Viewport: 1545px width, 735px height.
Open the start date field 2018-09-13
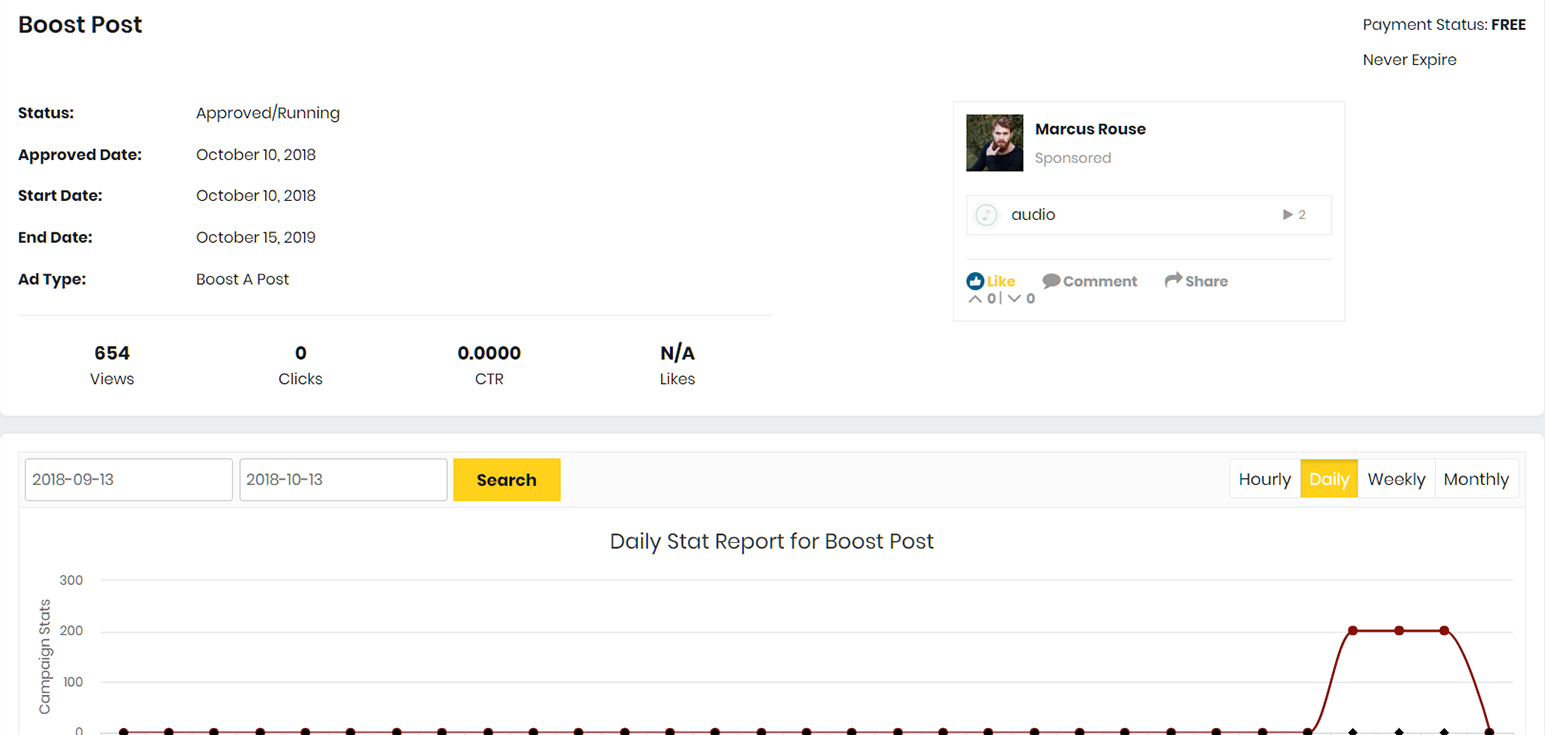click(x=129, y=480)
